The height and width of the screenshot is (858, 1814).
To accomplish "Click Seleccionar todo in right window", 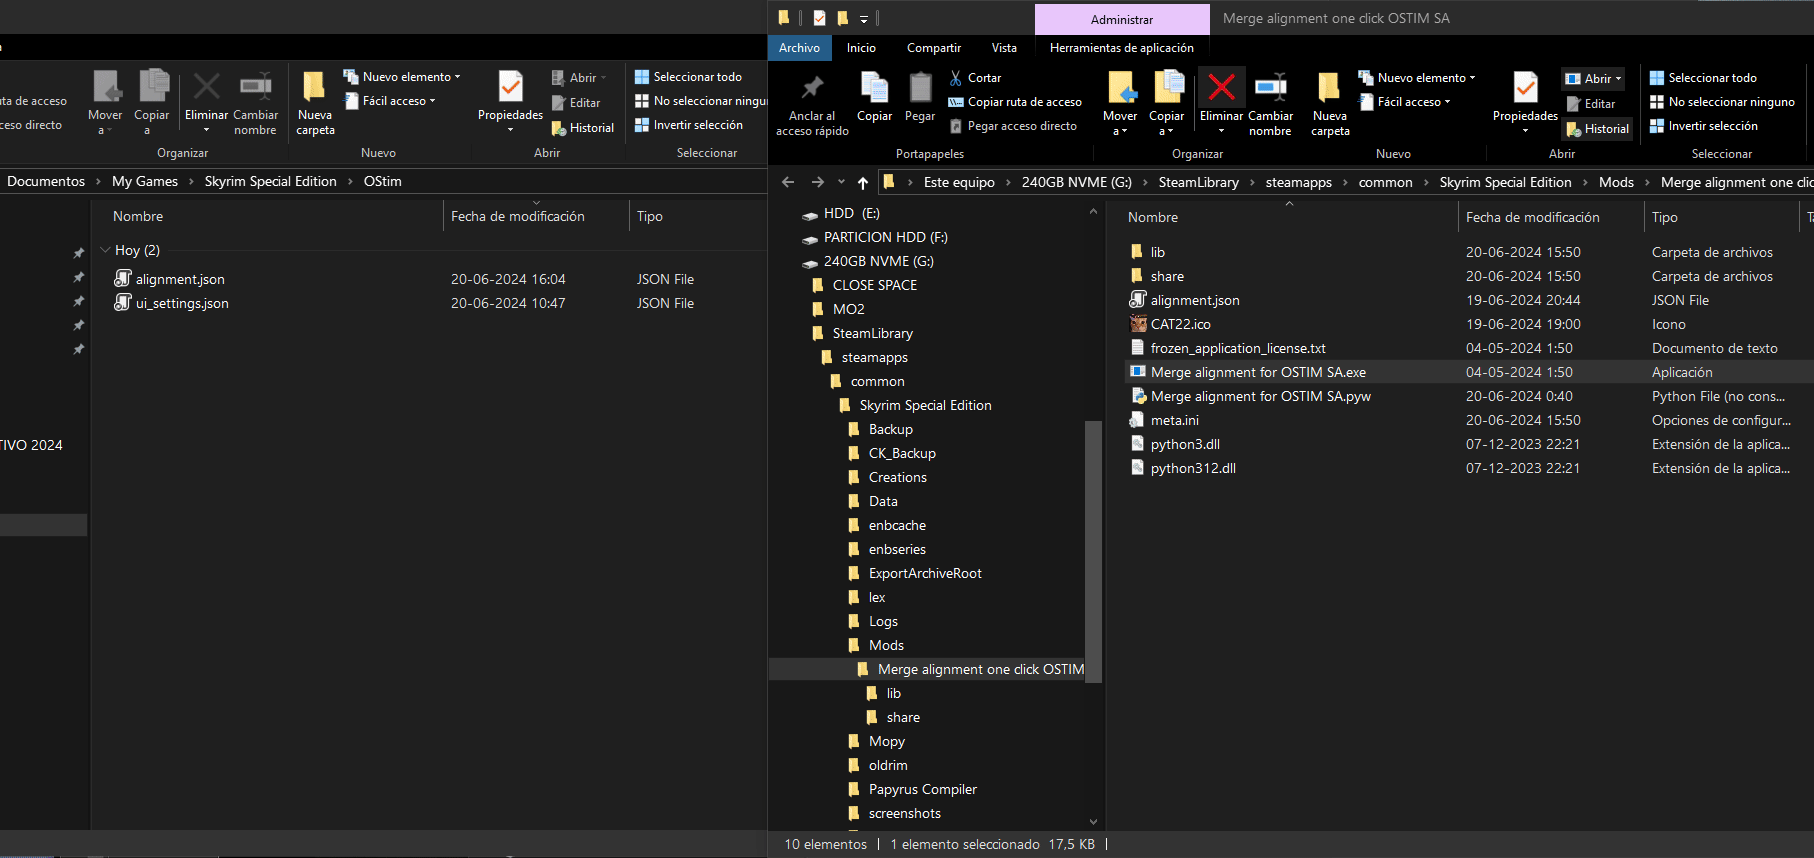I will point(1703,78).
